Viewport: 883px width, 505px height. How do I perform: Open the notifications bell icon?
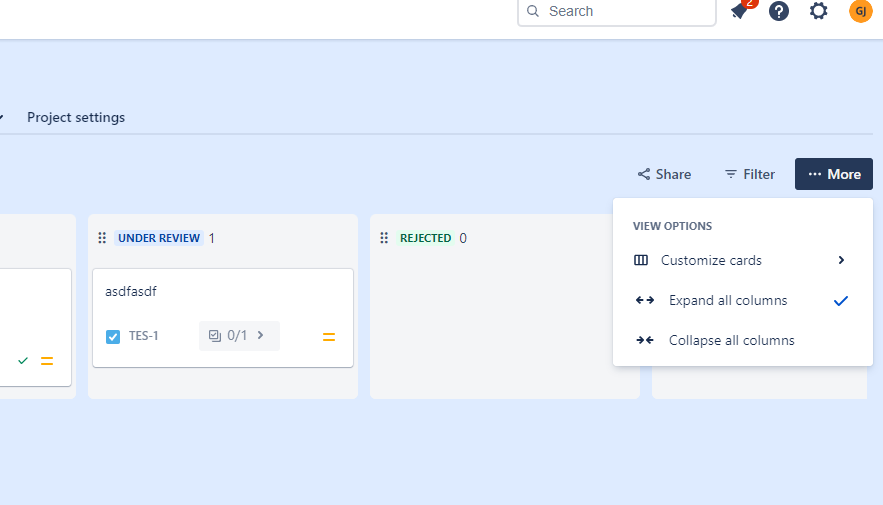[741, 11]
